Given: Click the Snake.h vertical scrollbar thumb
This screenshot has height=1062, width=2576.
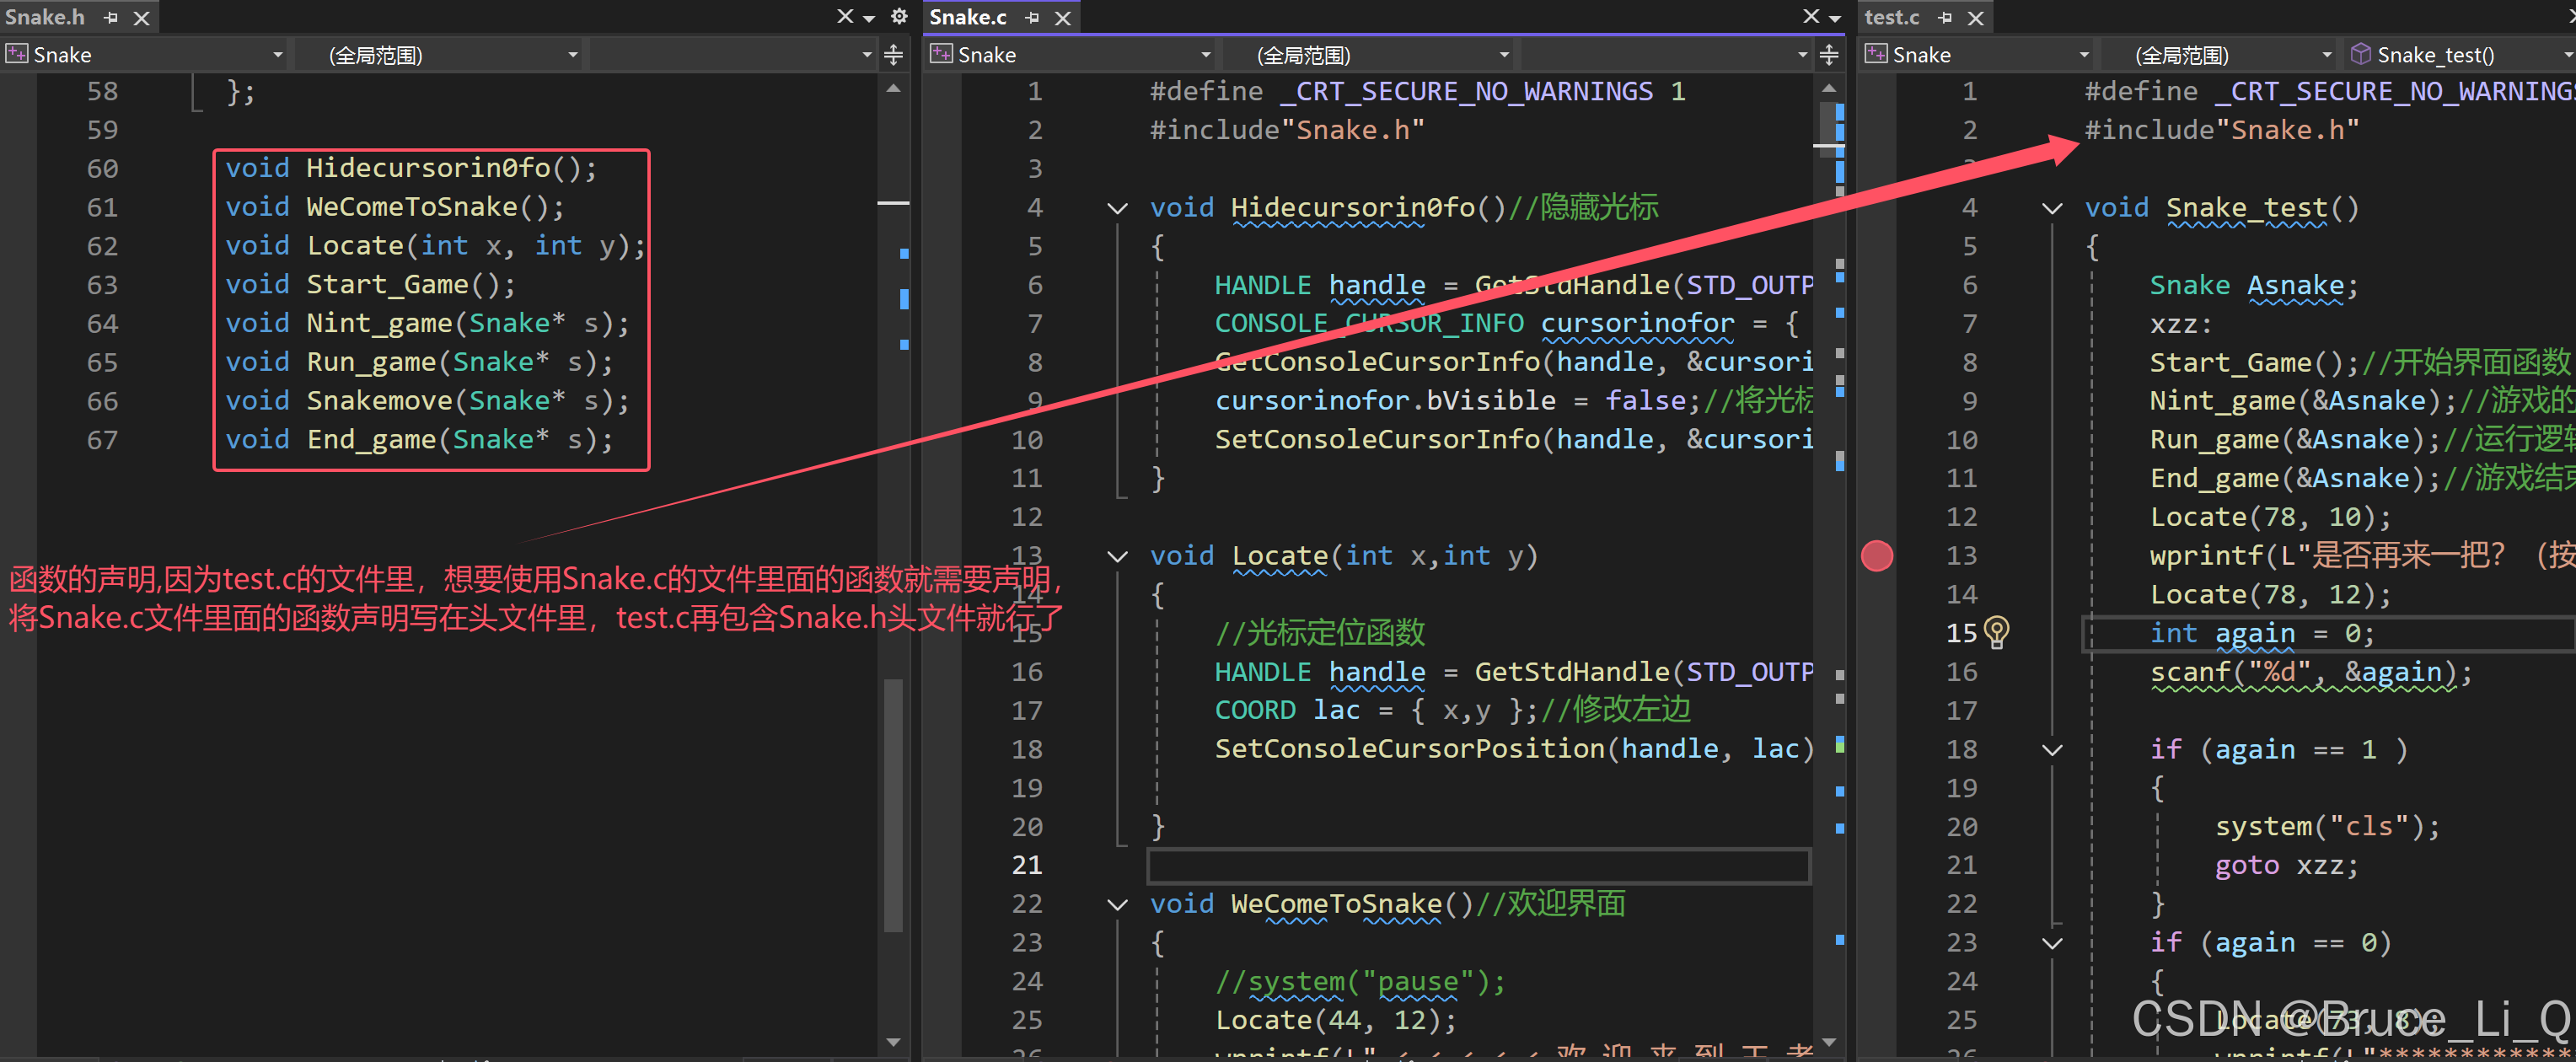Looking at the screenshot, I should [894, 805].
